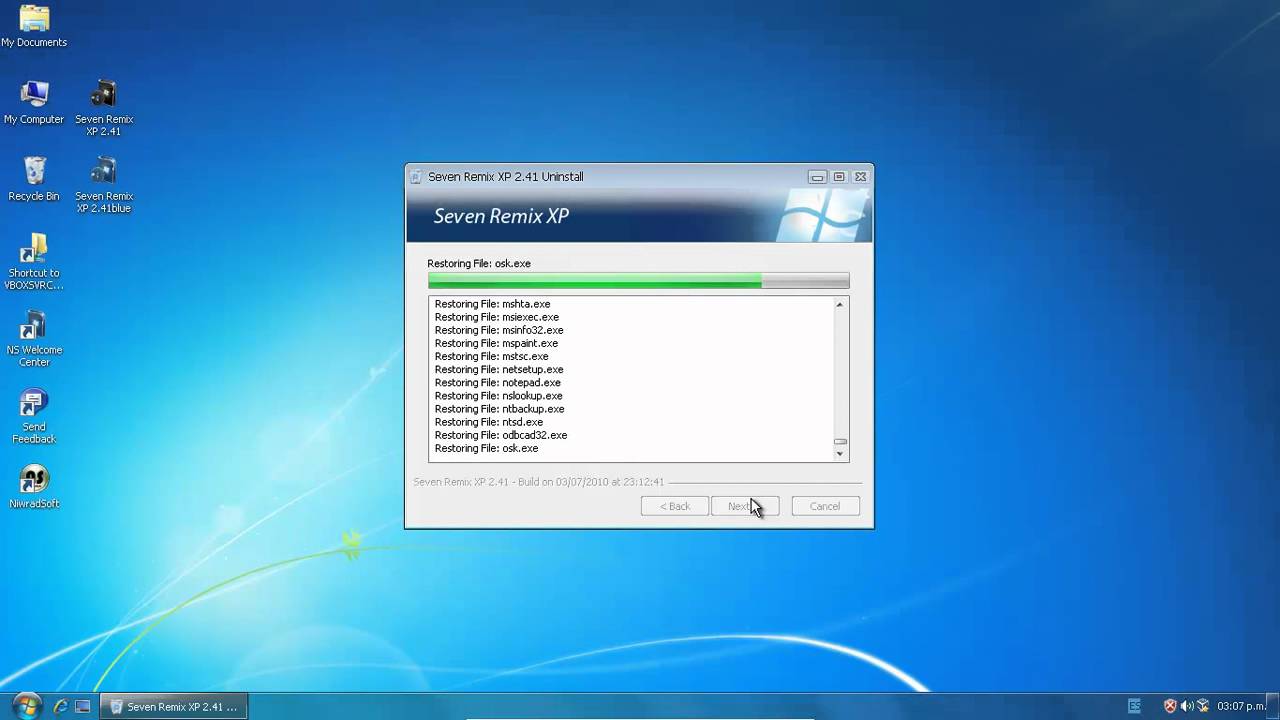Viewport: 1280px width, 720px height.
Task: Select Shortcut to VBOXSVRC desktop icon
Action: (34, 262)
